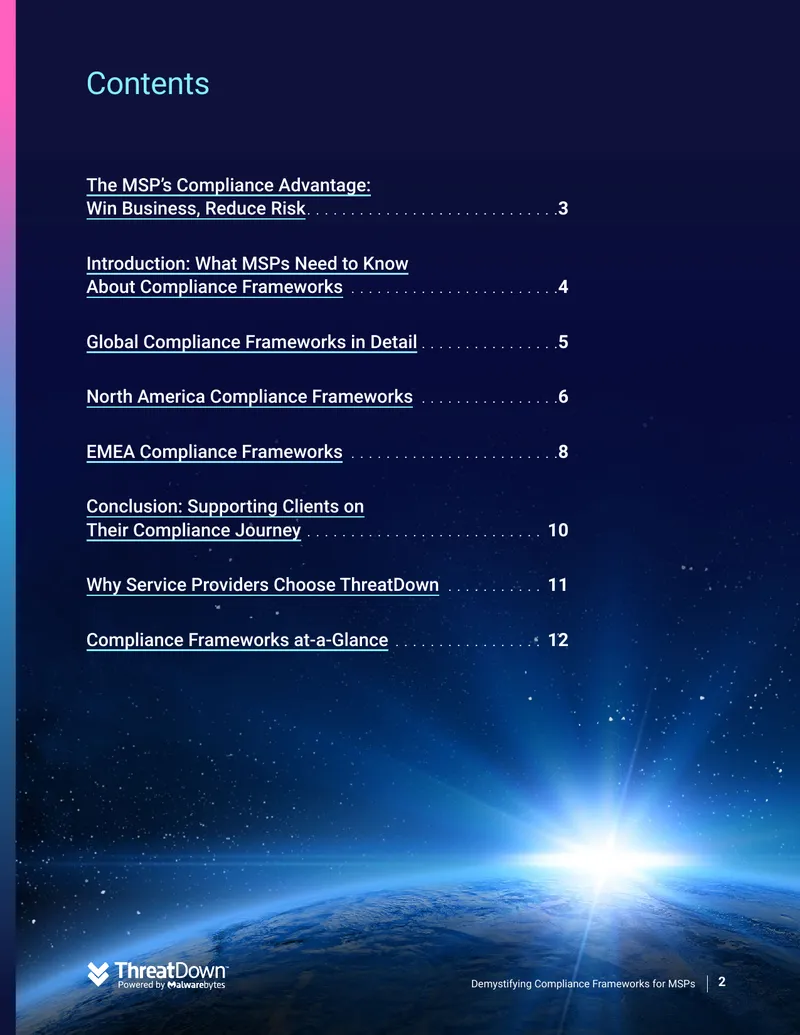
Task: Click the Contents heading
Action: tap(148, 84)
